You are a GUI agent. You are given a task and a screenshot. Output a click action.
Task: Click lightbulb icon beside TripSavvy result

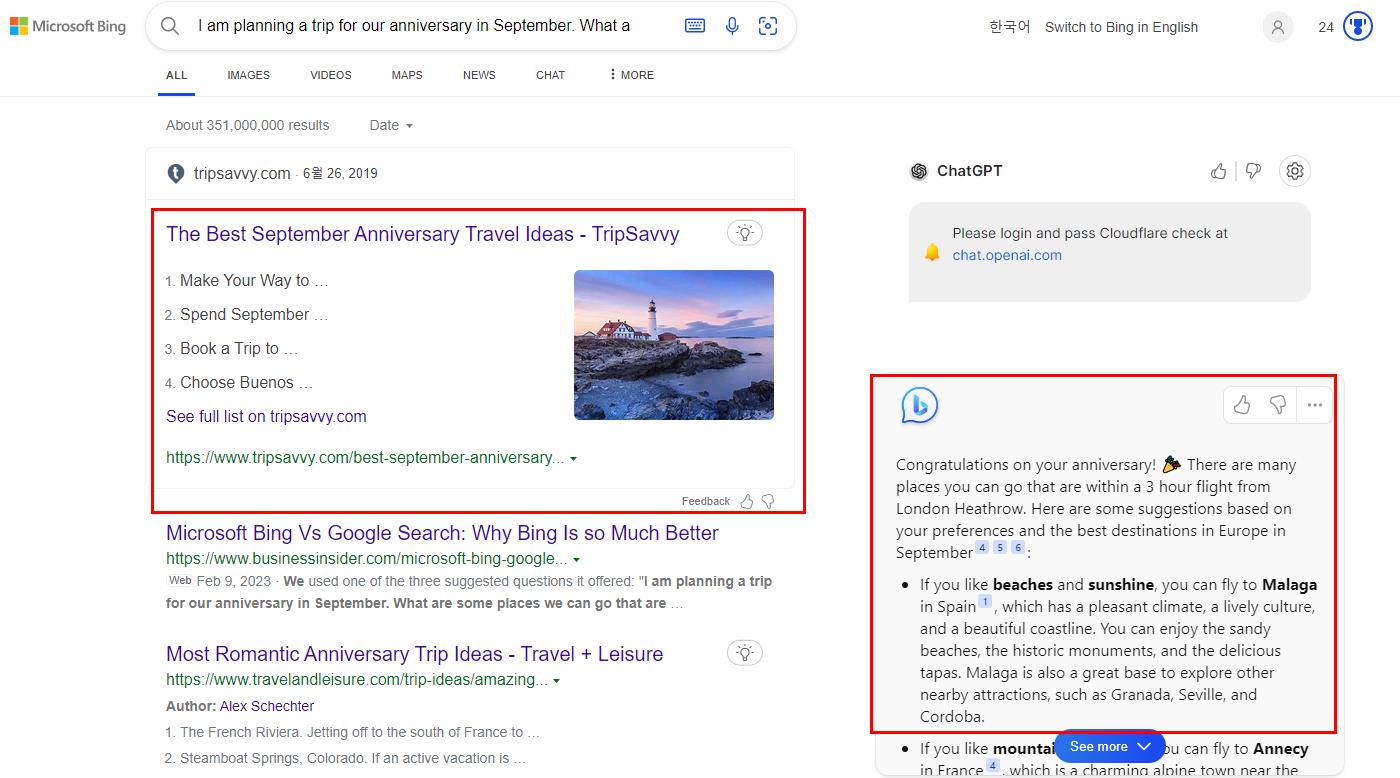744,233
